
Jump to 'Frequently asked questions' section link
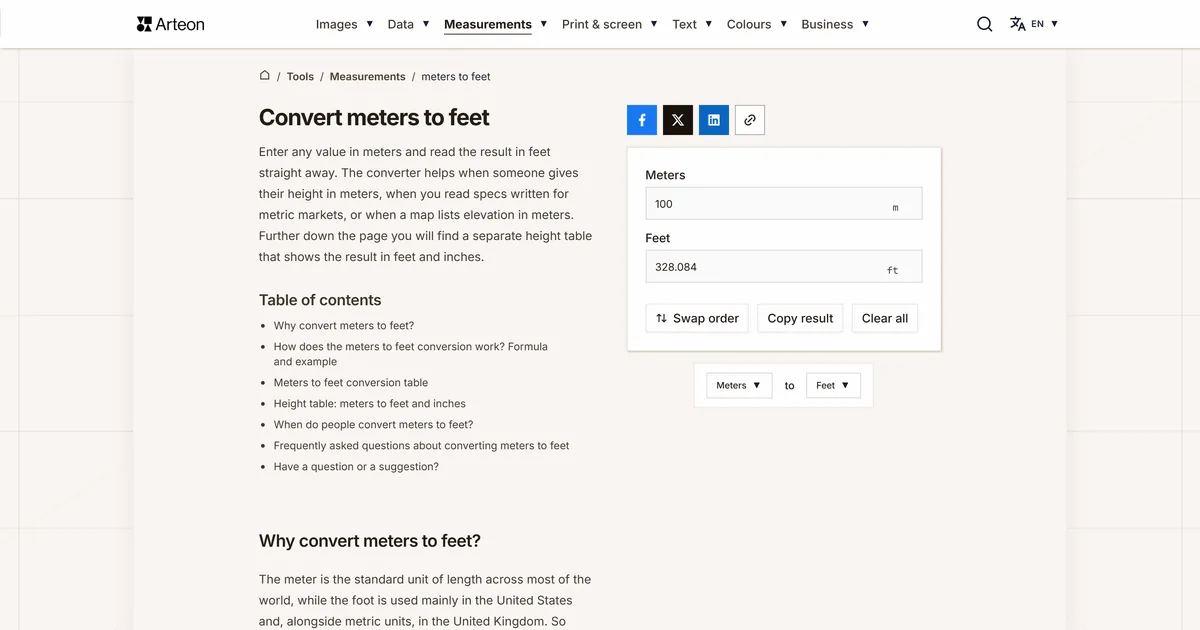(x=422, y=445)
